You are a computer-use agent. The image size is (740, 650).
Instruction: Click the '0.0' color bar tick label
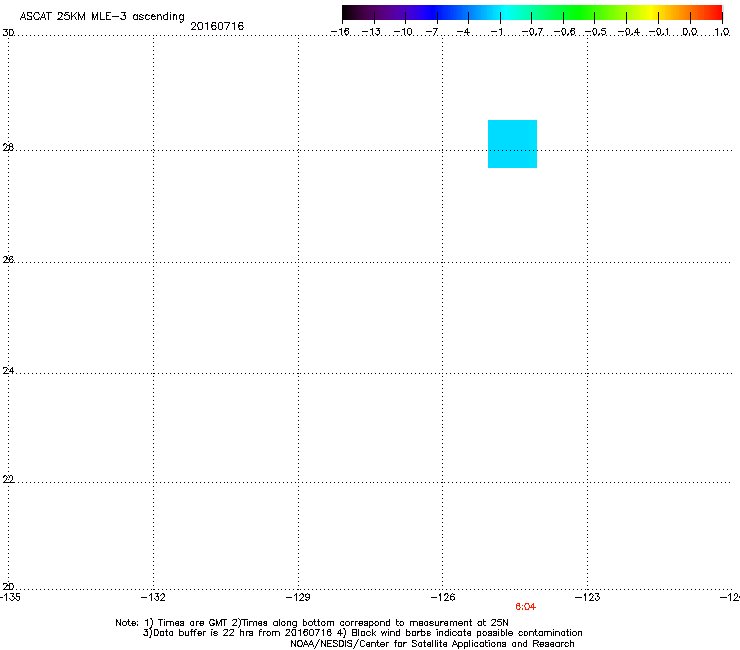[x=690, y=32]
